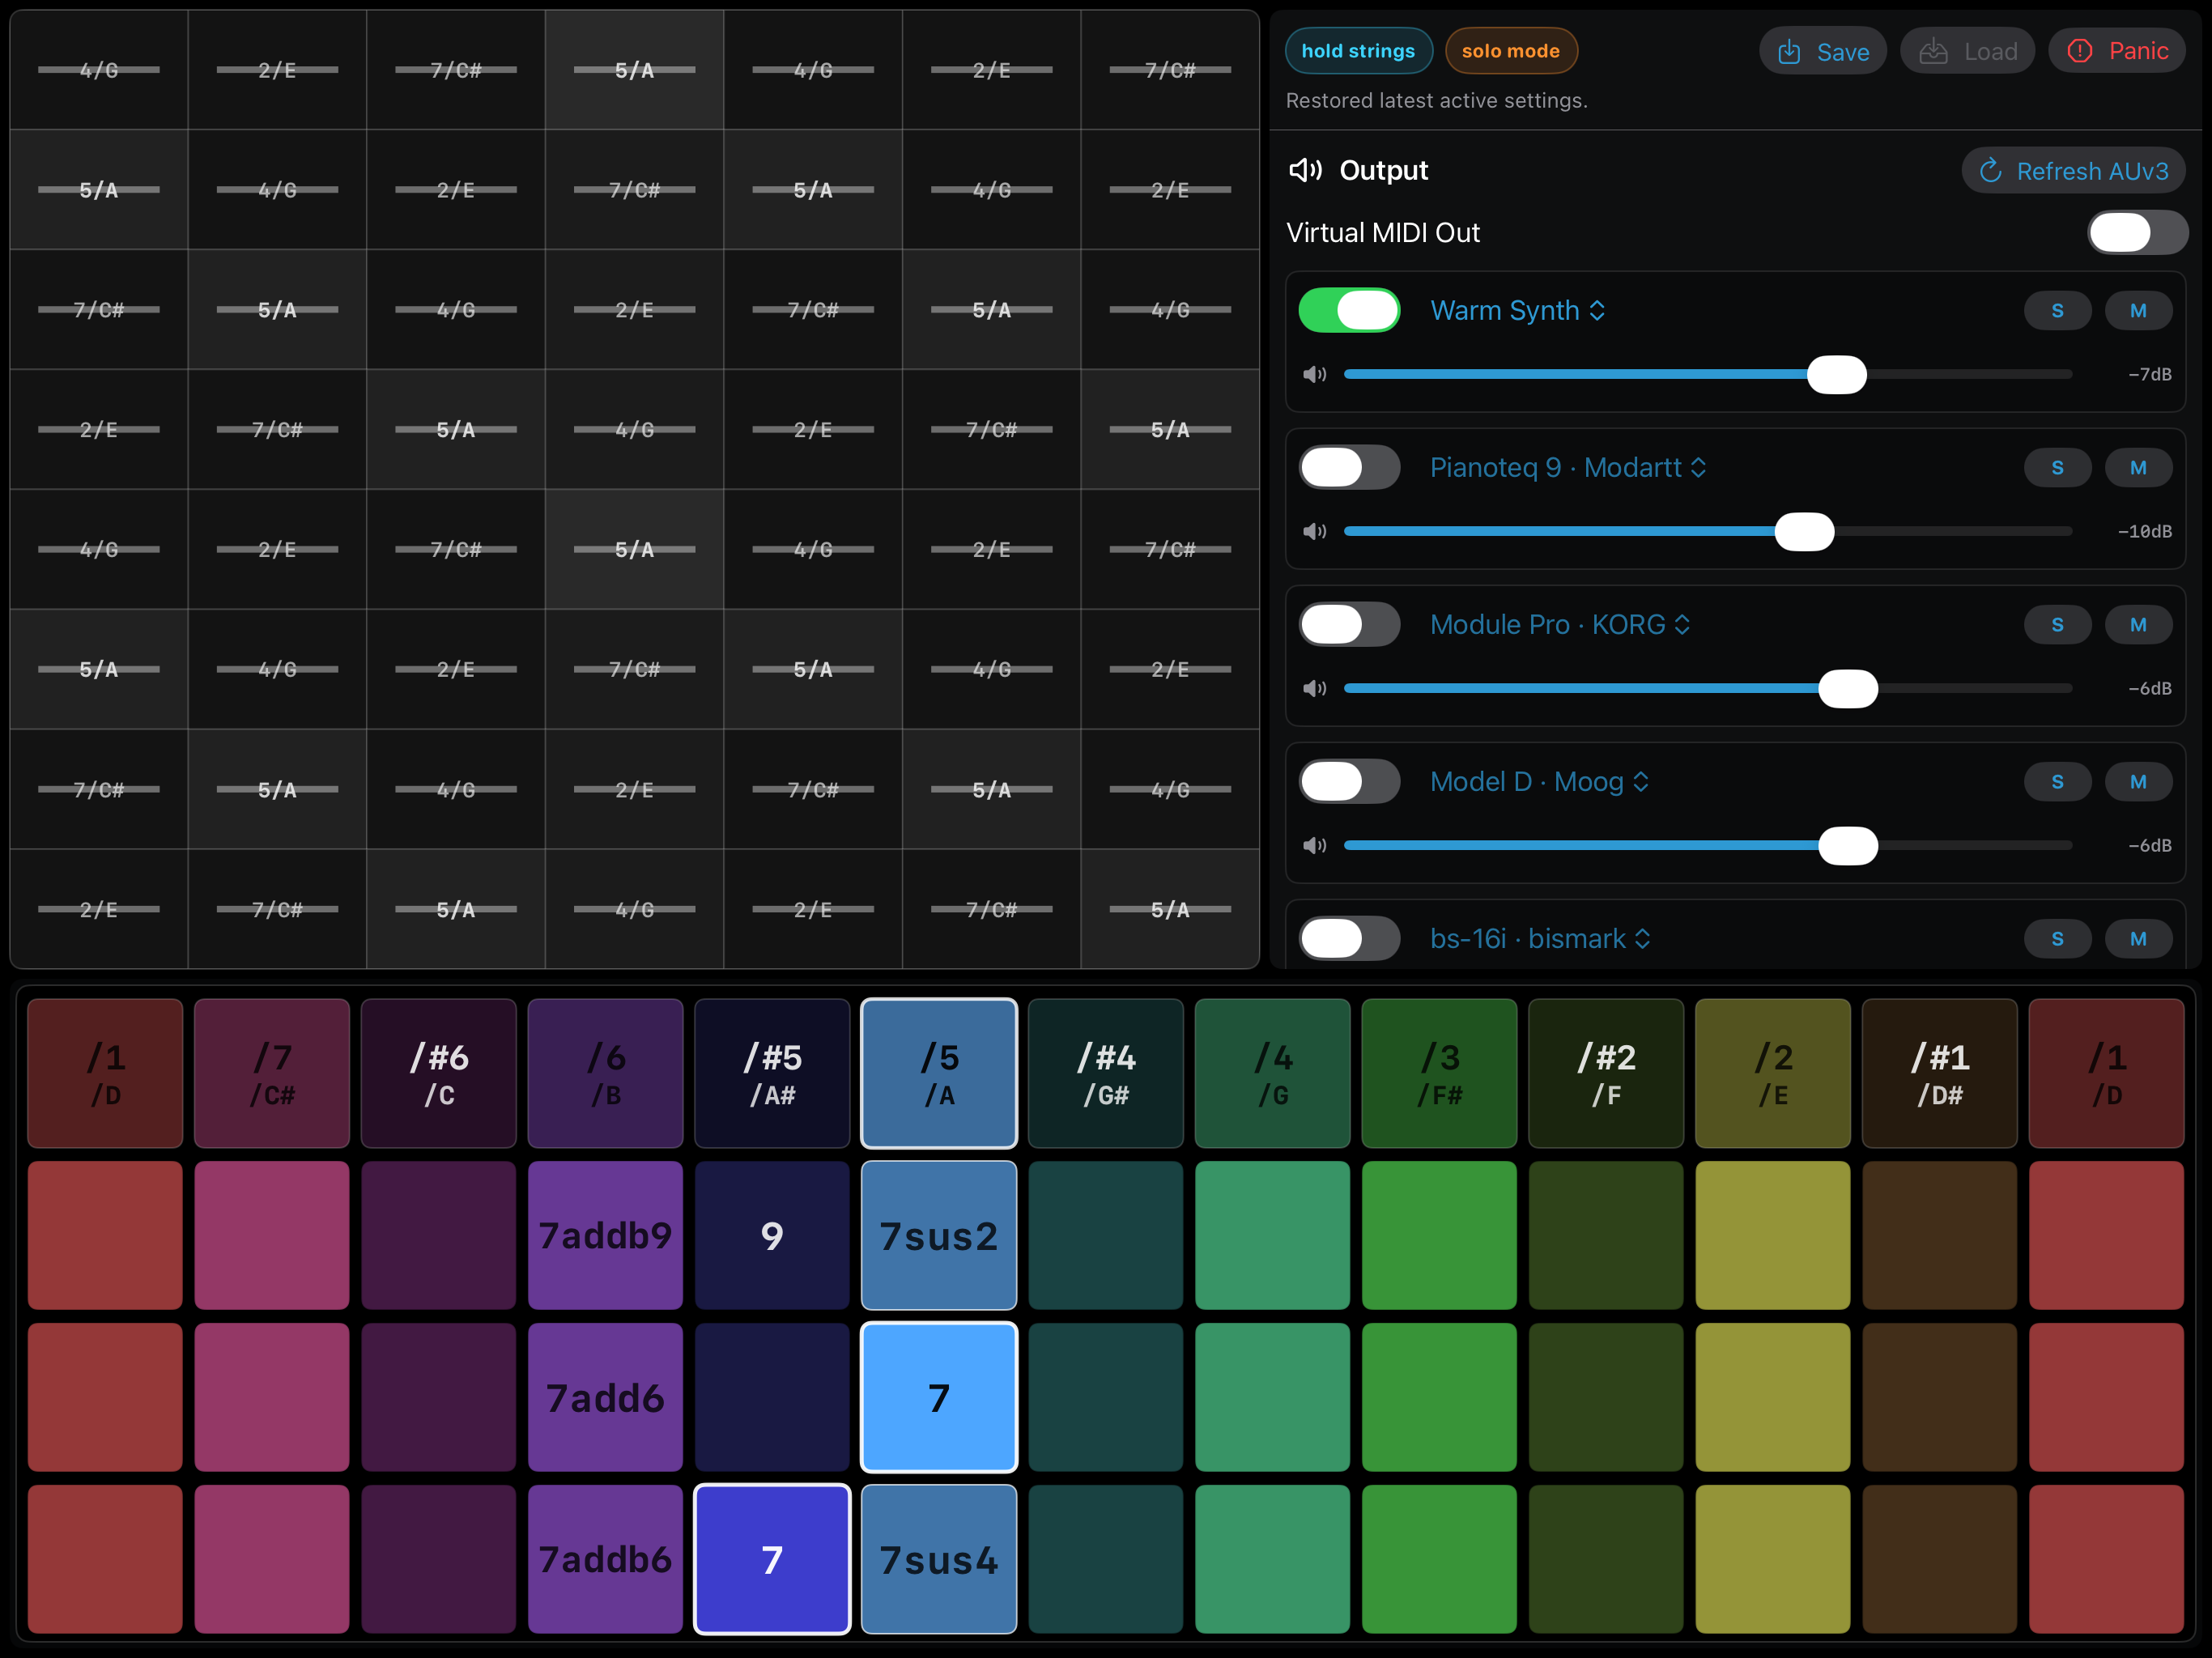Viewport: 2212px width, 1658px height.
Task: Select the /#6 /C root pad
Action: 438,1073
